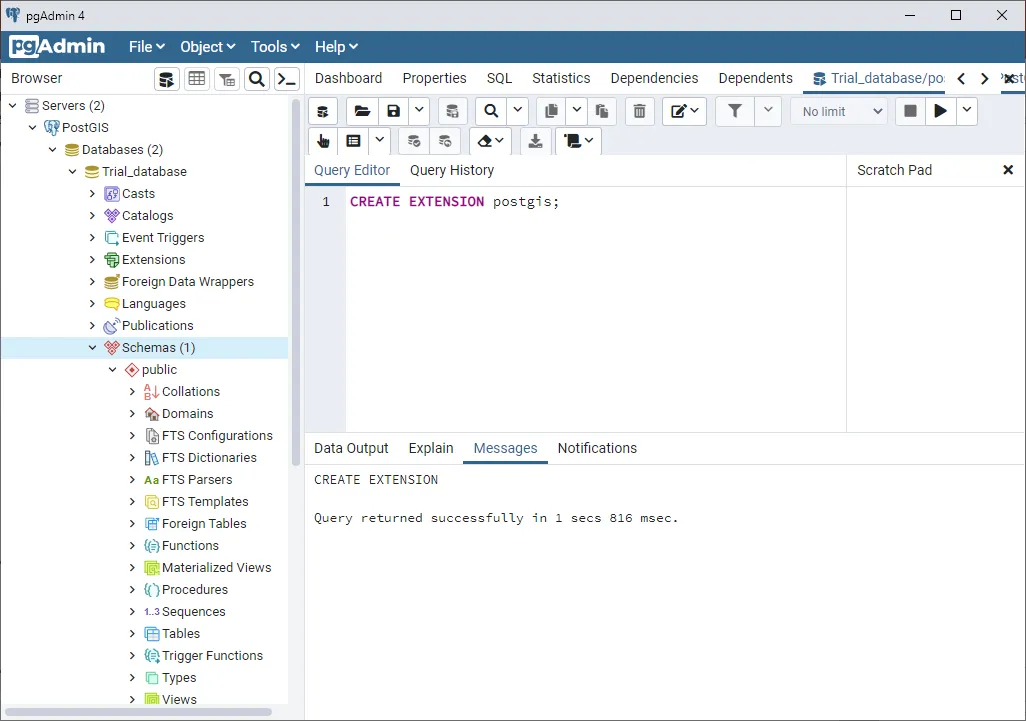Stop the running query
This screenshot has height=721, width=1026.
[x=910, y=111]
